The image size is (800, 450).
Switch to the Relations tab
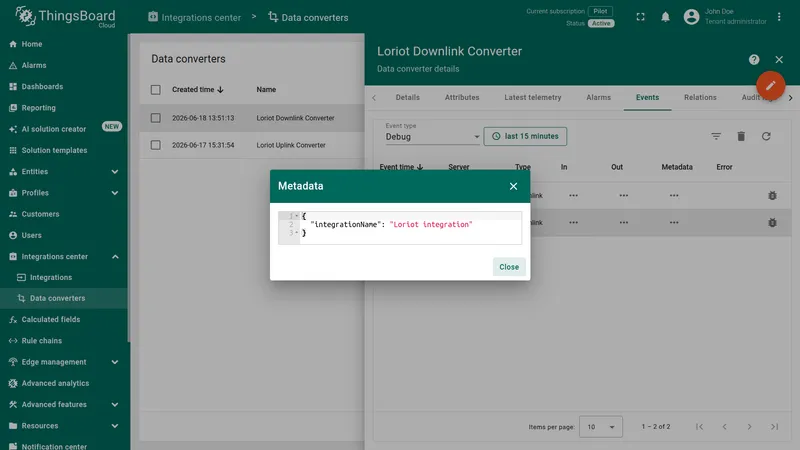pos(700,97)
